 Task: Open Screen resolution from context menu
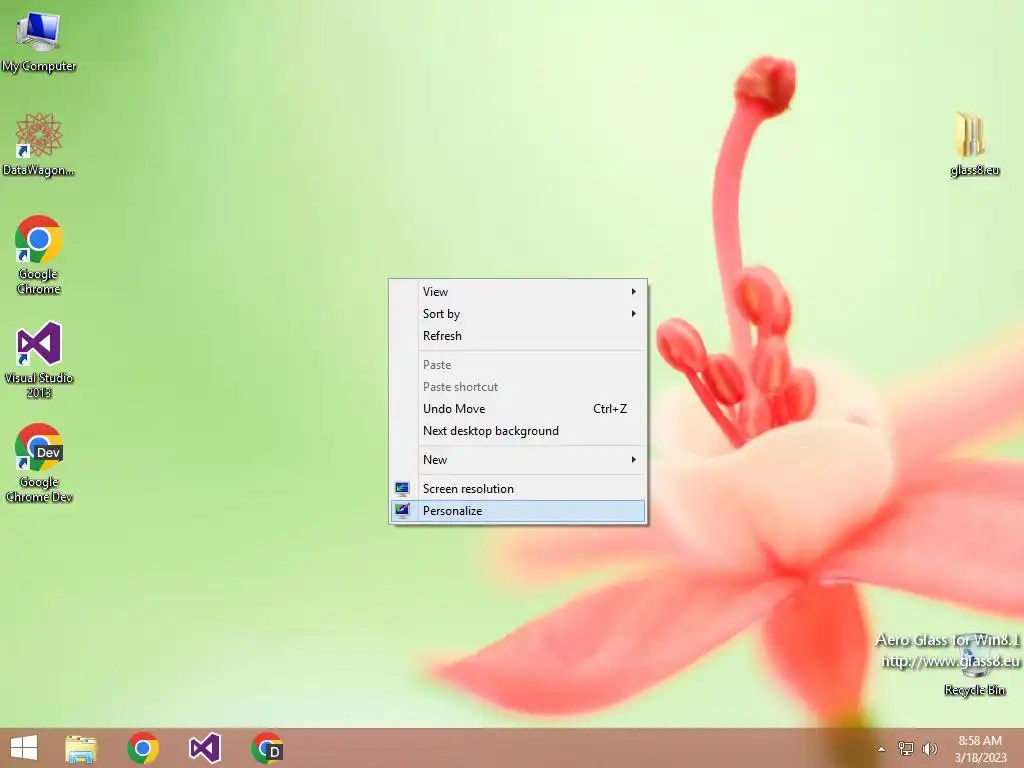click(519, 489)
